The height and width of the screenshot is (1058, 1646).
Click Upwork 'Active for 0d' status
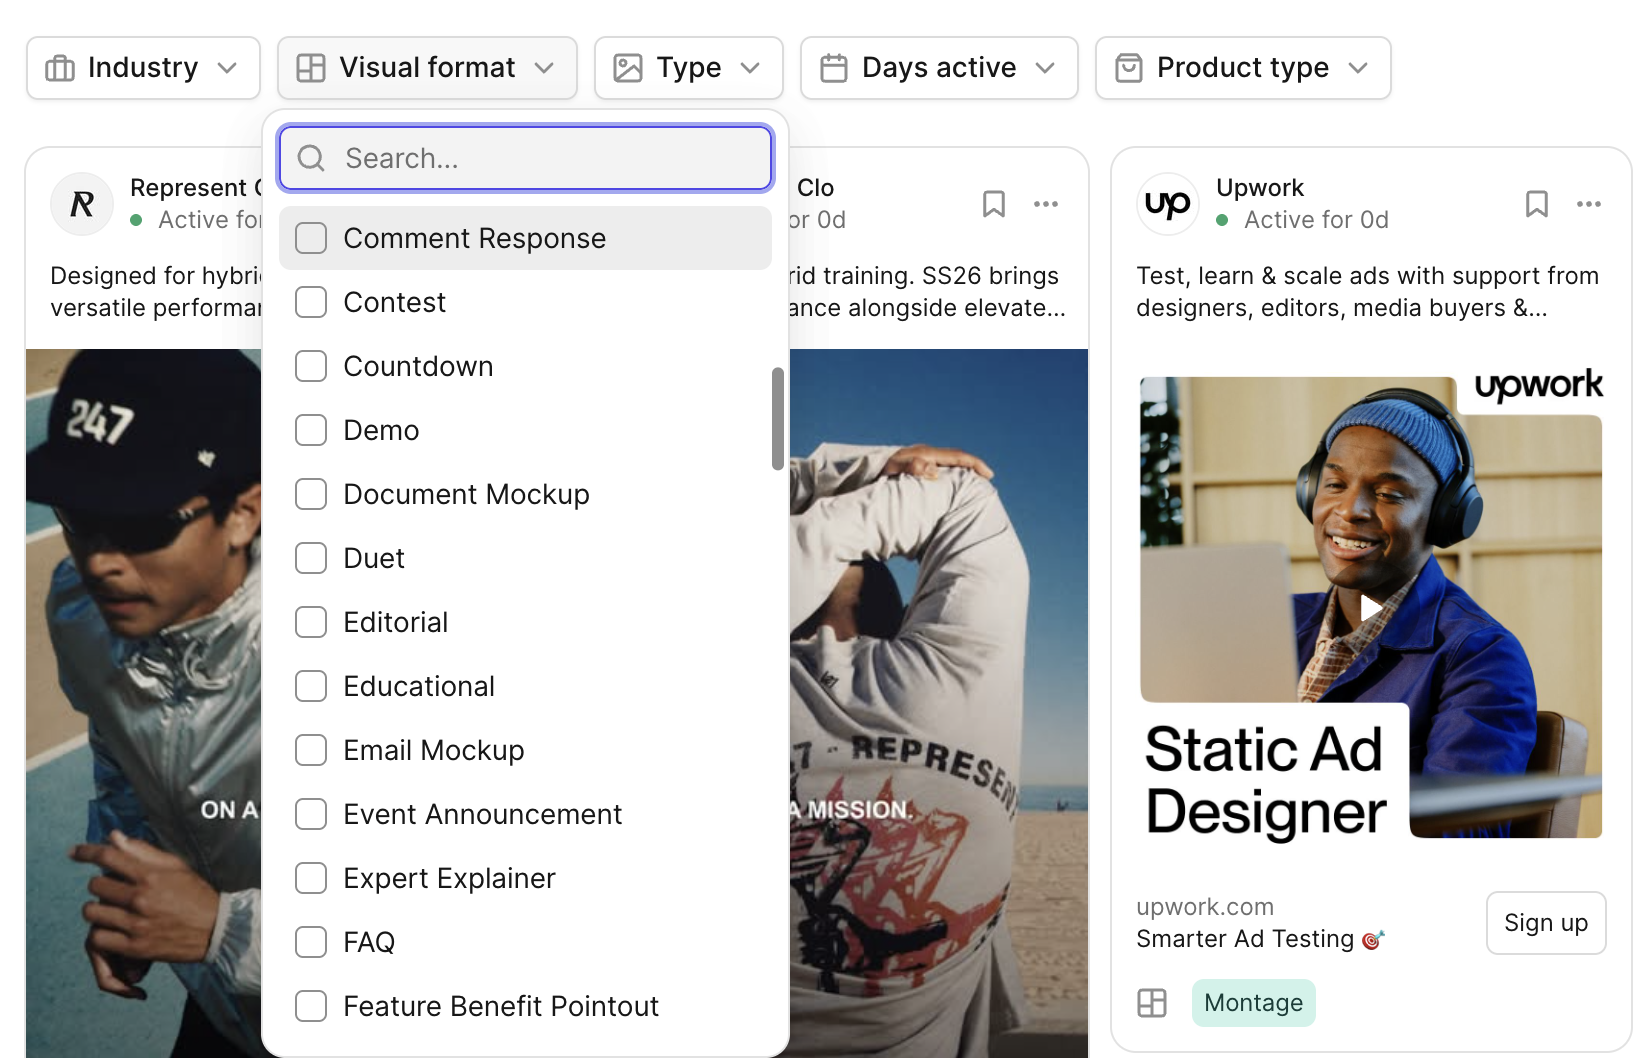[x=1316, y=220]
